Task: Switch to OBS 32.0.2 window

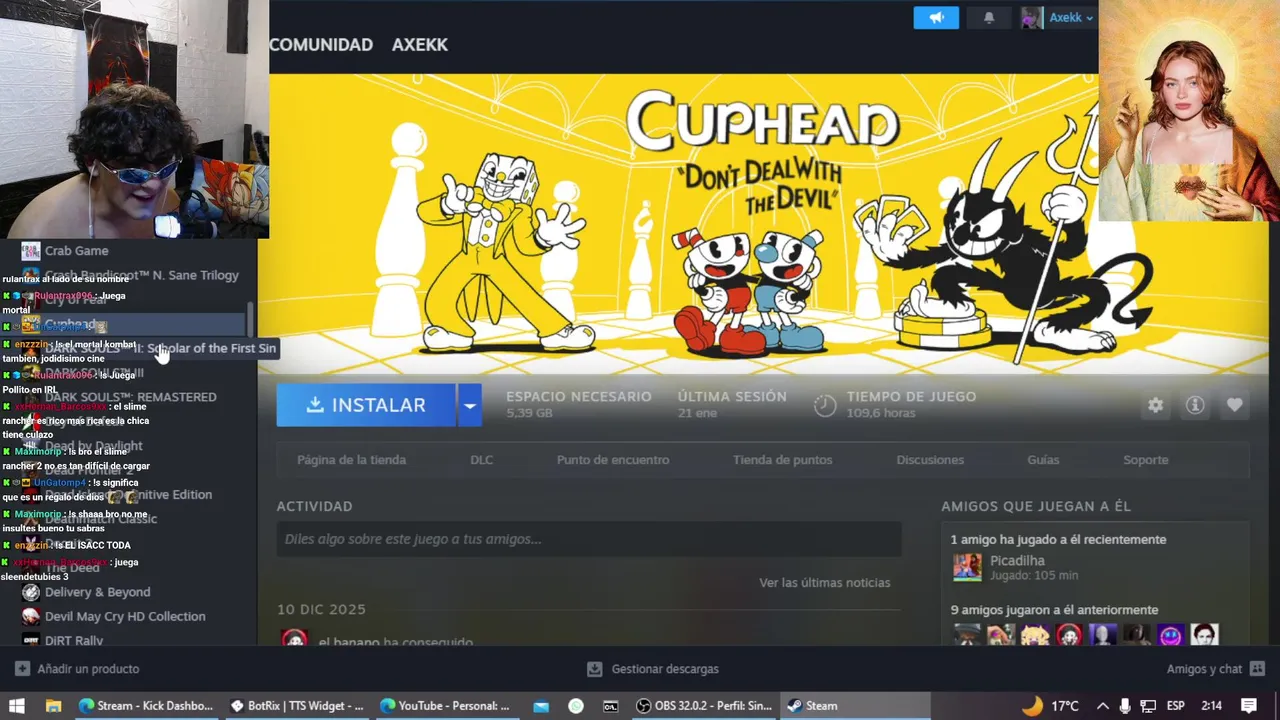Action: click(x=705, y=706)
